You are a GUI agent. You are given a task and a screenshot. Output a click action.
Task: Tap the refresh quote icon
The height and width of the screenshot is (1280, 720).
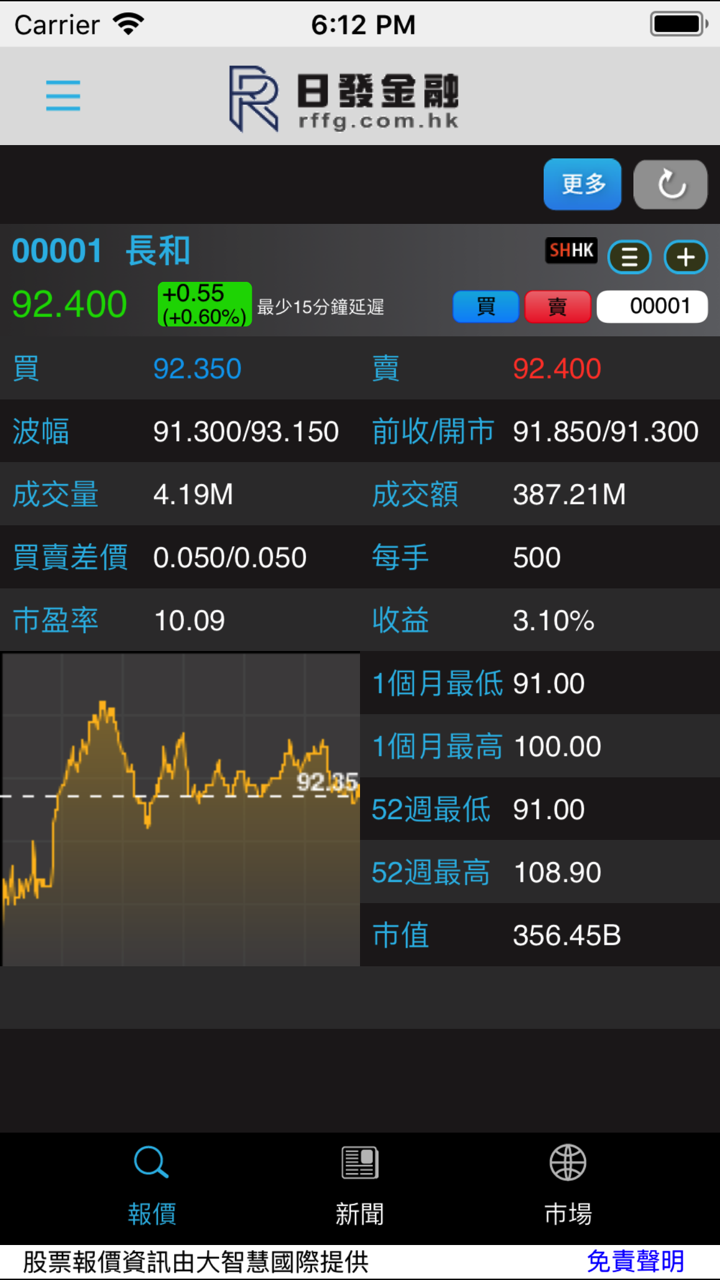(670, 184)
